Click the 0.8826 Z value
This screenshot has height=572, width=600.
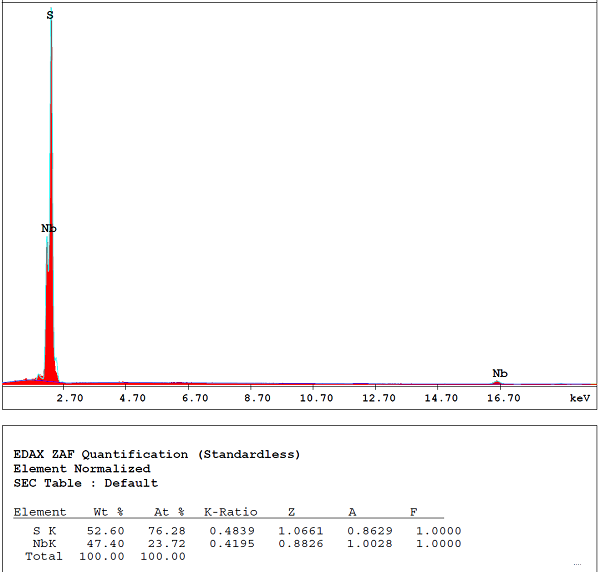pyautogui.click(x=301, y=543)
